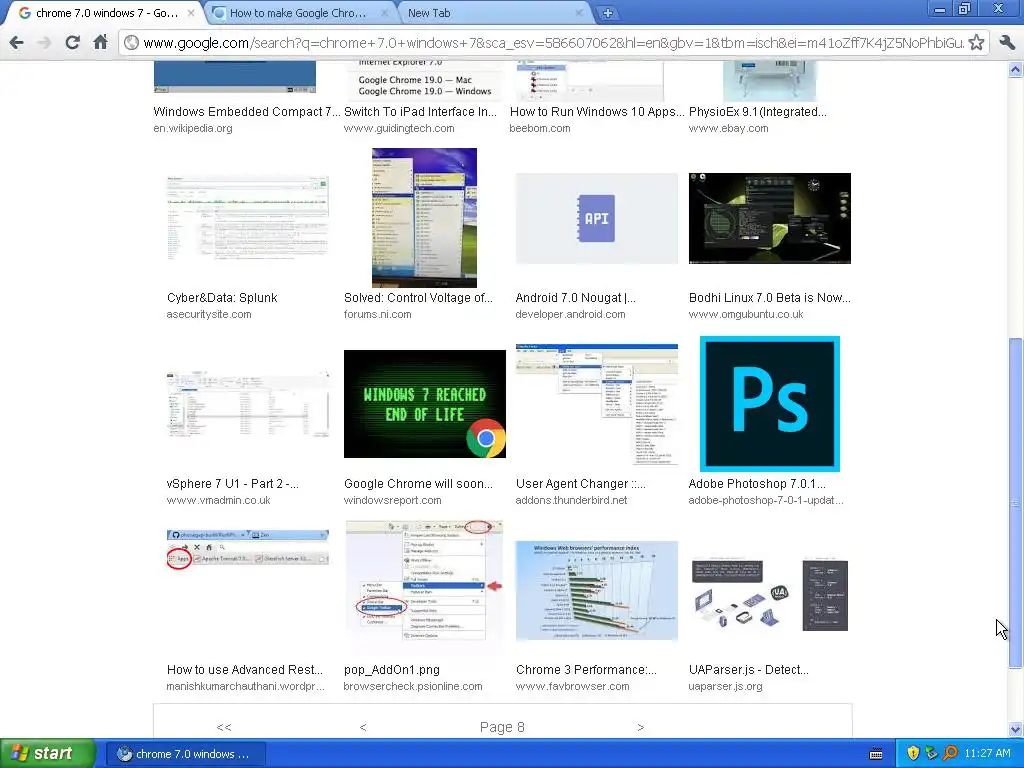Open the home page via house icon
This screenshot has height=768, width=1024.
pyautogui.click(x=100, y=42)
